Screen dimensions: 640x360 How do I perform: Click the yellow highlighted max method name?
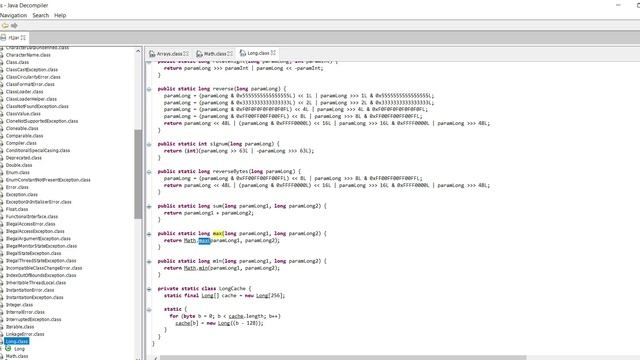coord(218,233)
